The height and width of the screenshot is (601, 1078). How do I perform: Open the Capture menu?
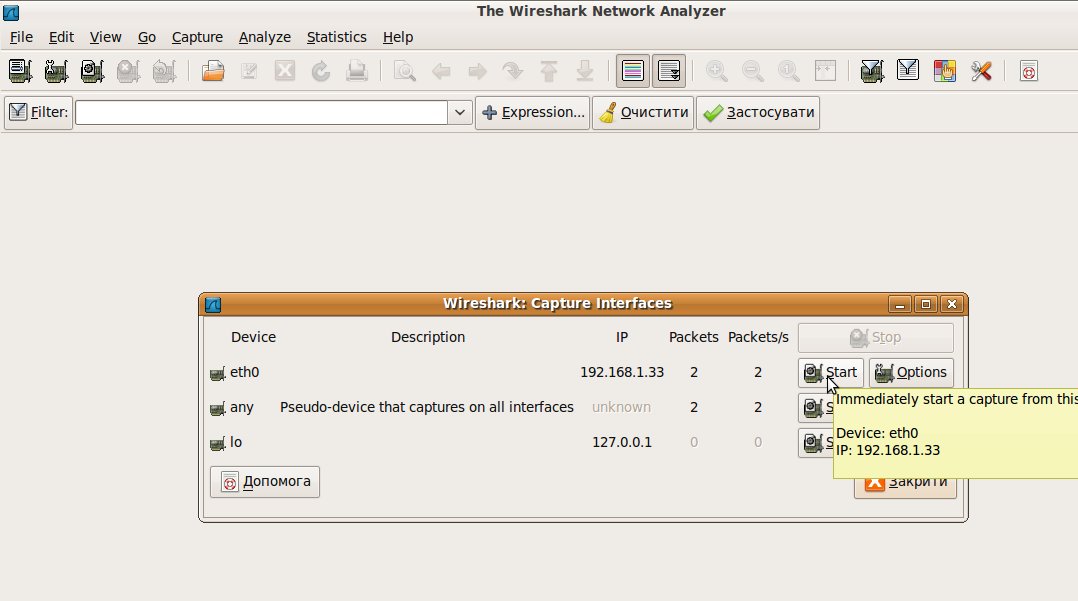tap(197, 37)
